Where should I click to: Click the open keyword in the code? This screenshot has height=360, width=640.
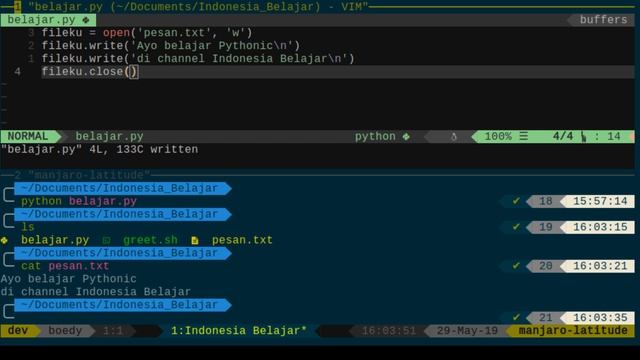click(116, 33)
